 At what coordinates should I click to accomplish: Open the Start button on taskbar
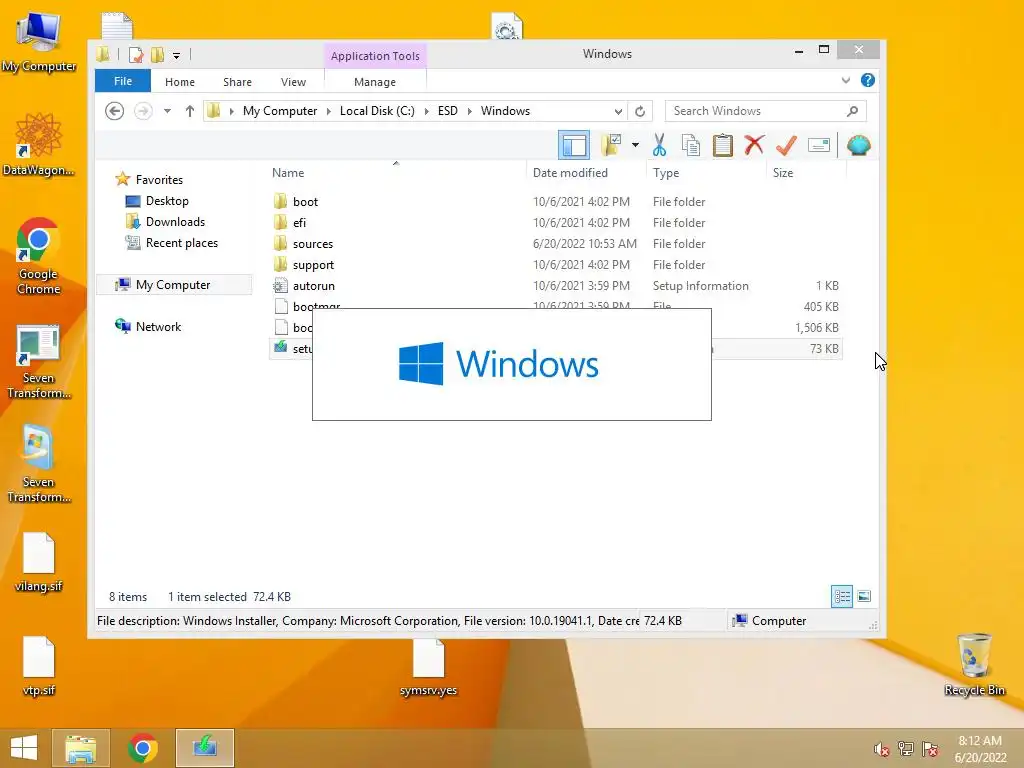coord(24,748)
